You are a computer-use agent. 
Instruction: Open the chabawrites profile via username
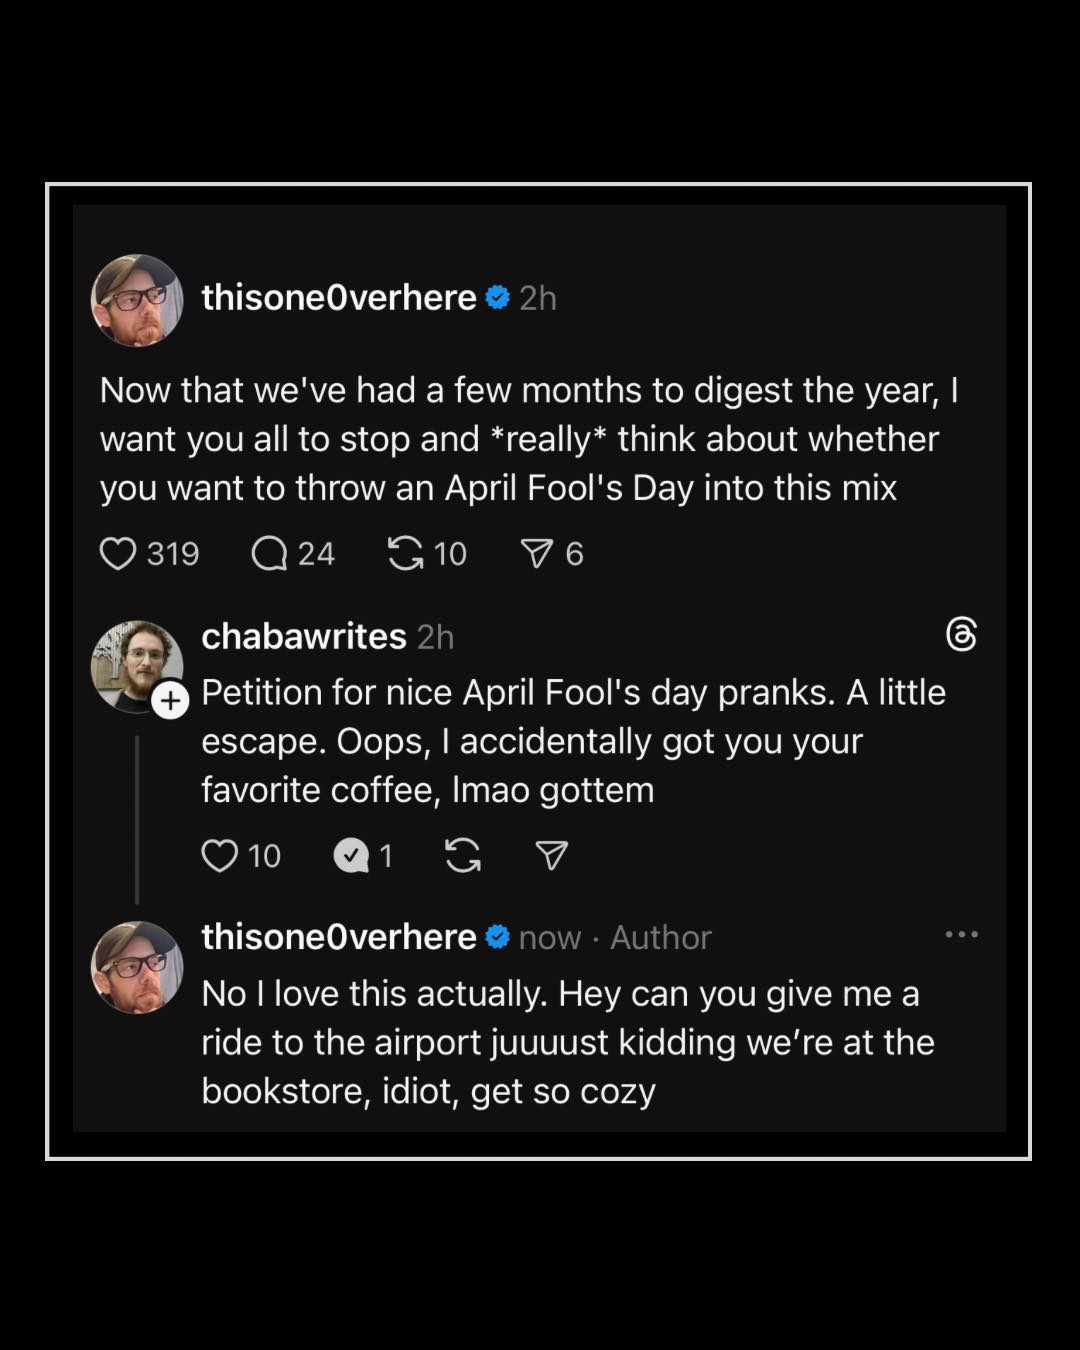pyautogui.click(x=304, y=636)
